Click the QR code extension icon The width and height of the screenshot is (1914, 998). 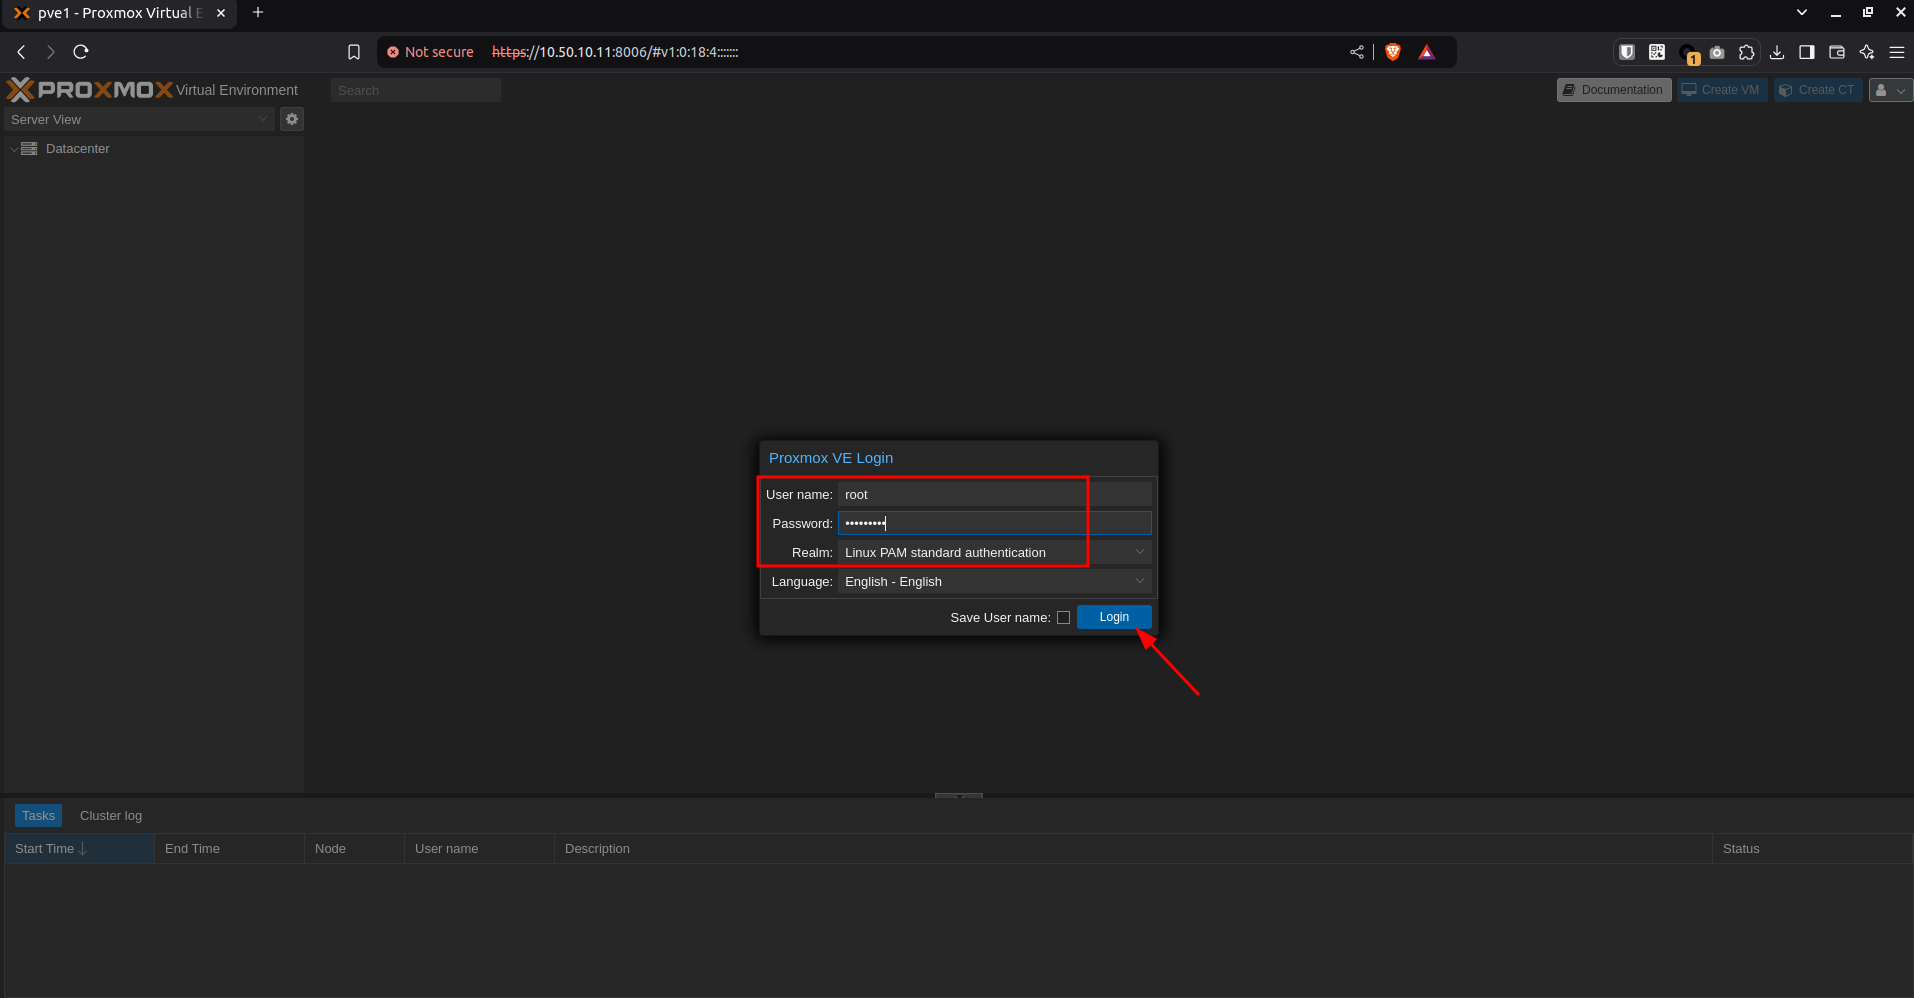[1657, 52]
